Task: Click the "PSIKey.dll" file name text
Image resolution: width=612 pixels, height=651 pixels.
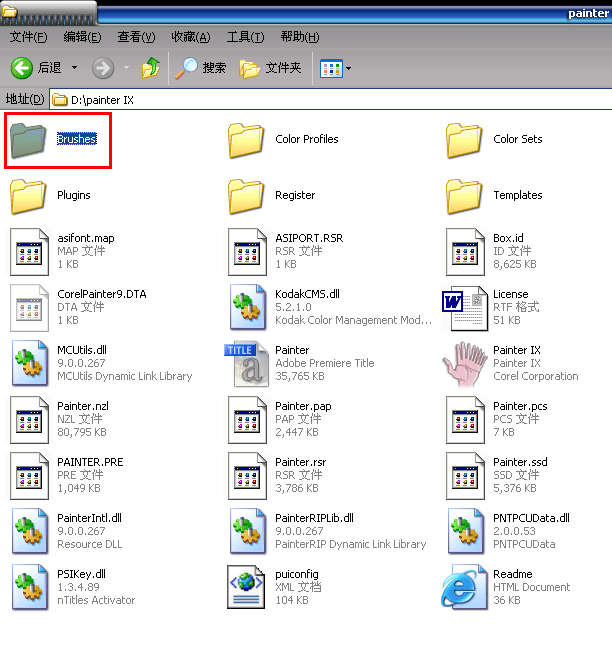Action: [x=81, y=574]
